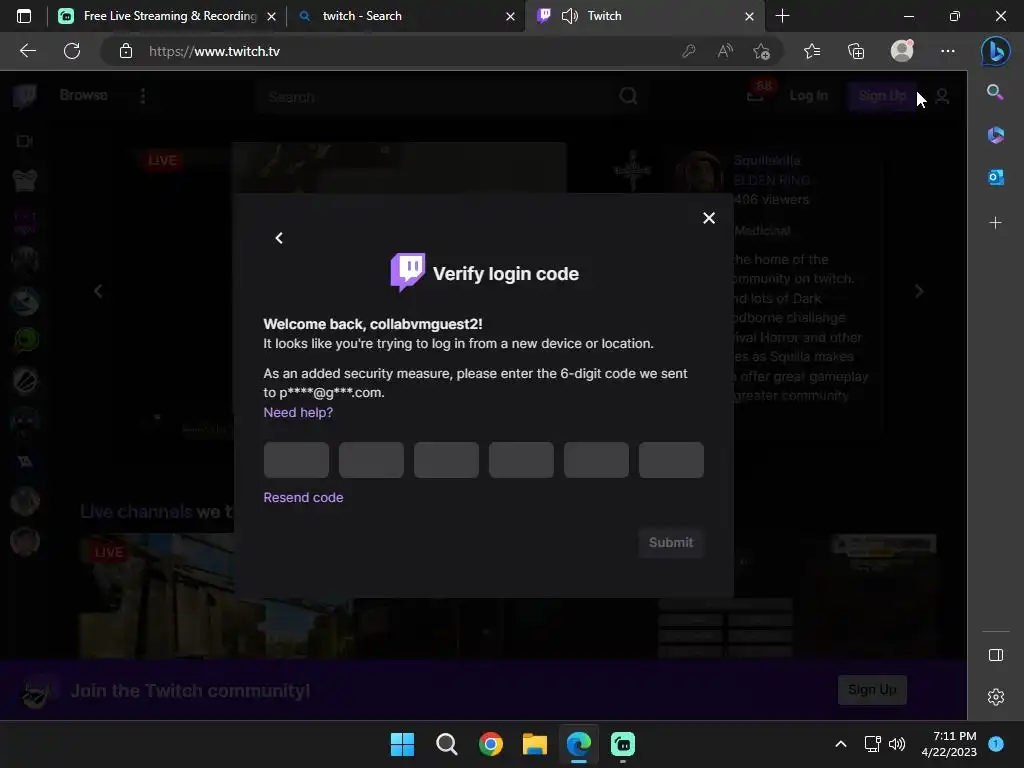1024x768 pixels.
Task: Open Collections icon
Action: 856,51
